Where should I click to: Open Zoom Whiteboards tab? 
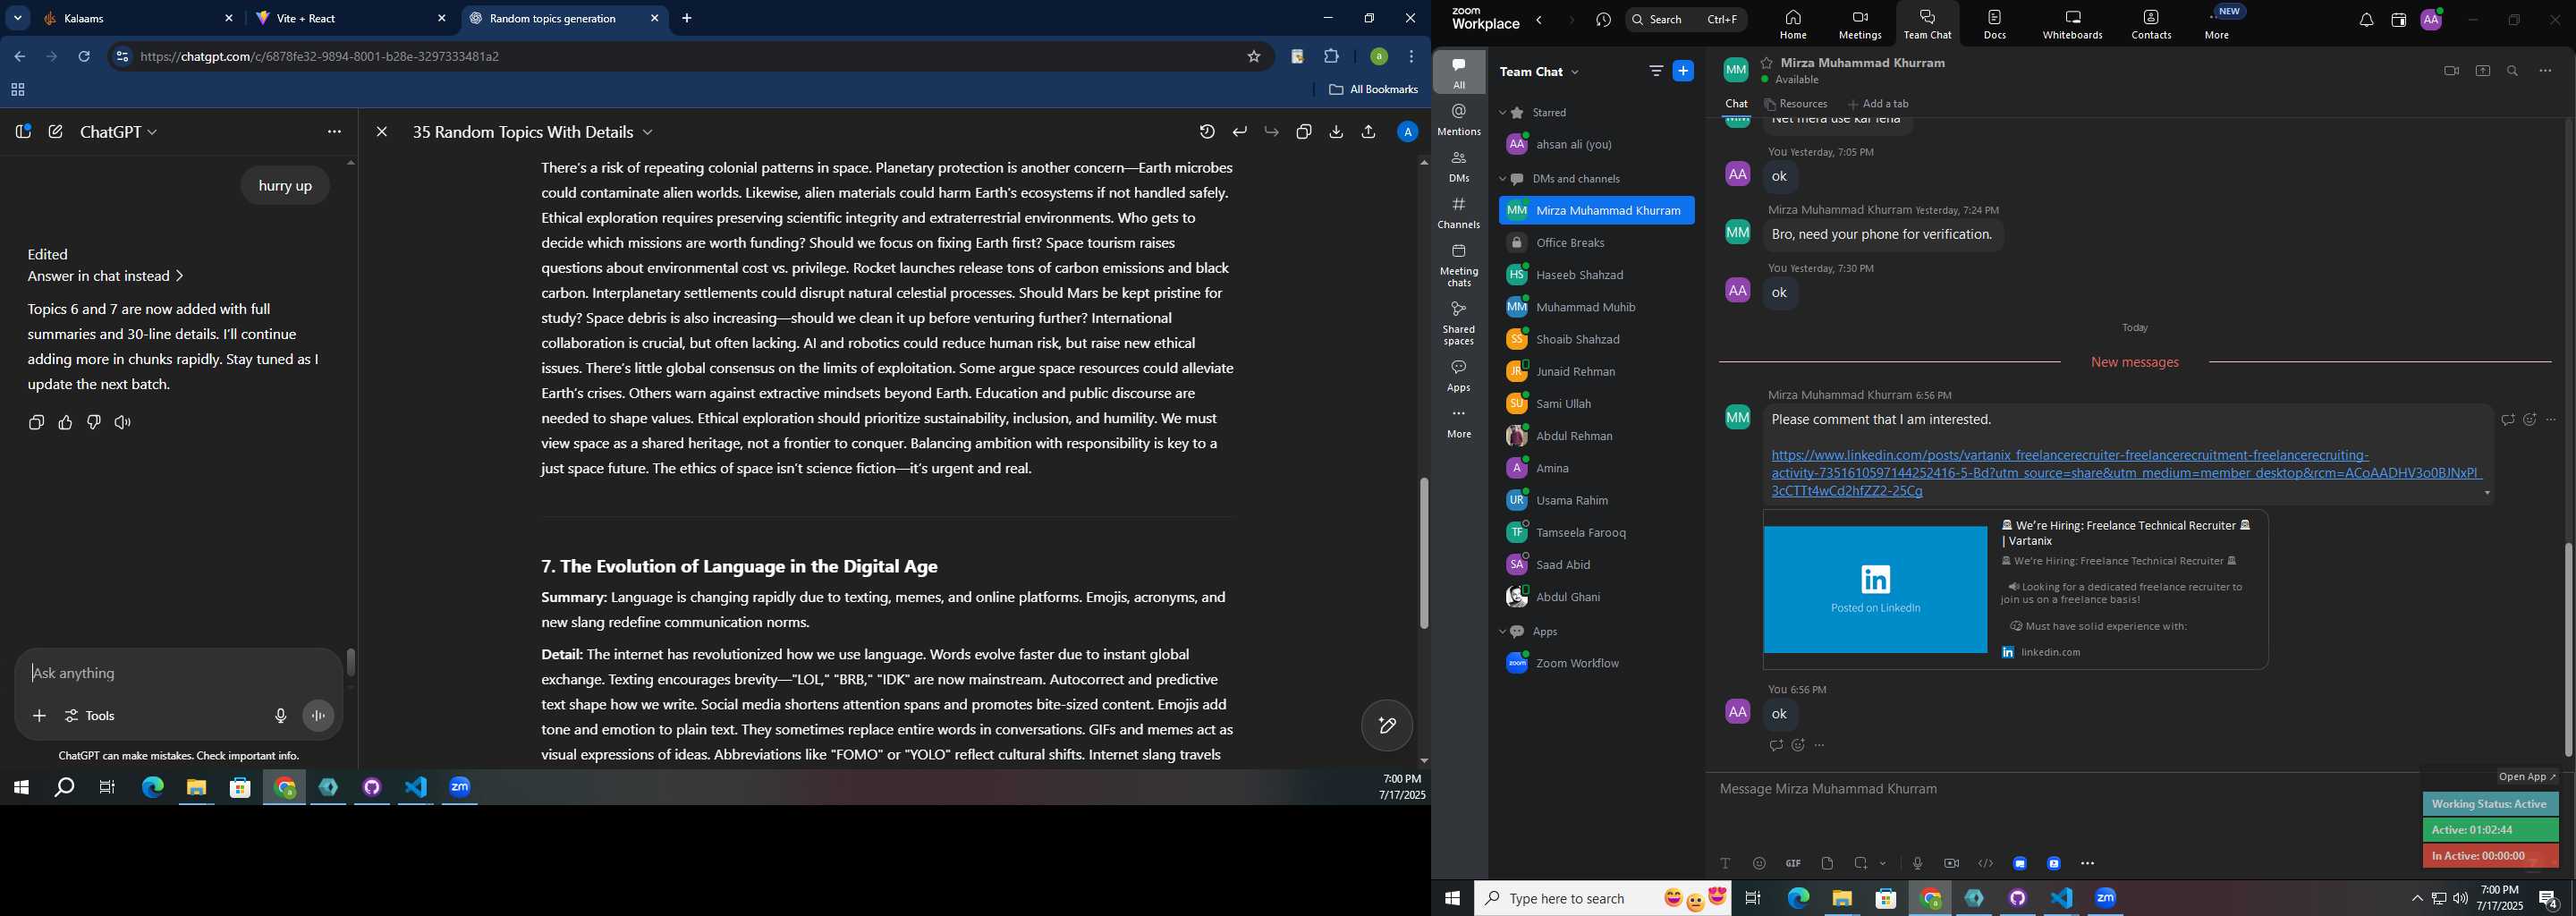point(2072,24)
